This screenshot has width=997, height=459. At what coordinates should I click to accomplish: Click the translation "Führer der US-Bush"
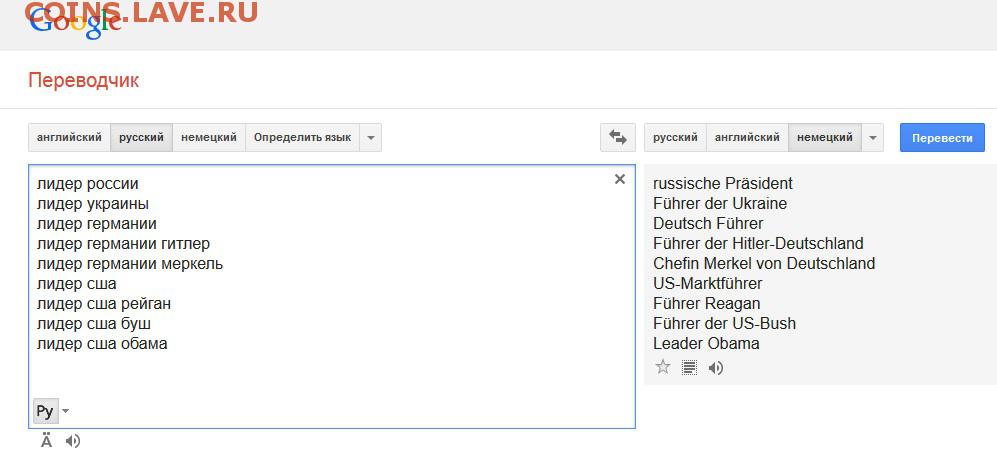tap(724, 324)
